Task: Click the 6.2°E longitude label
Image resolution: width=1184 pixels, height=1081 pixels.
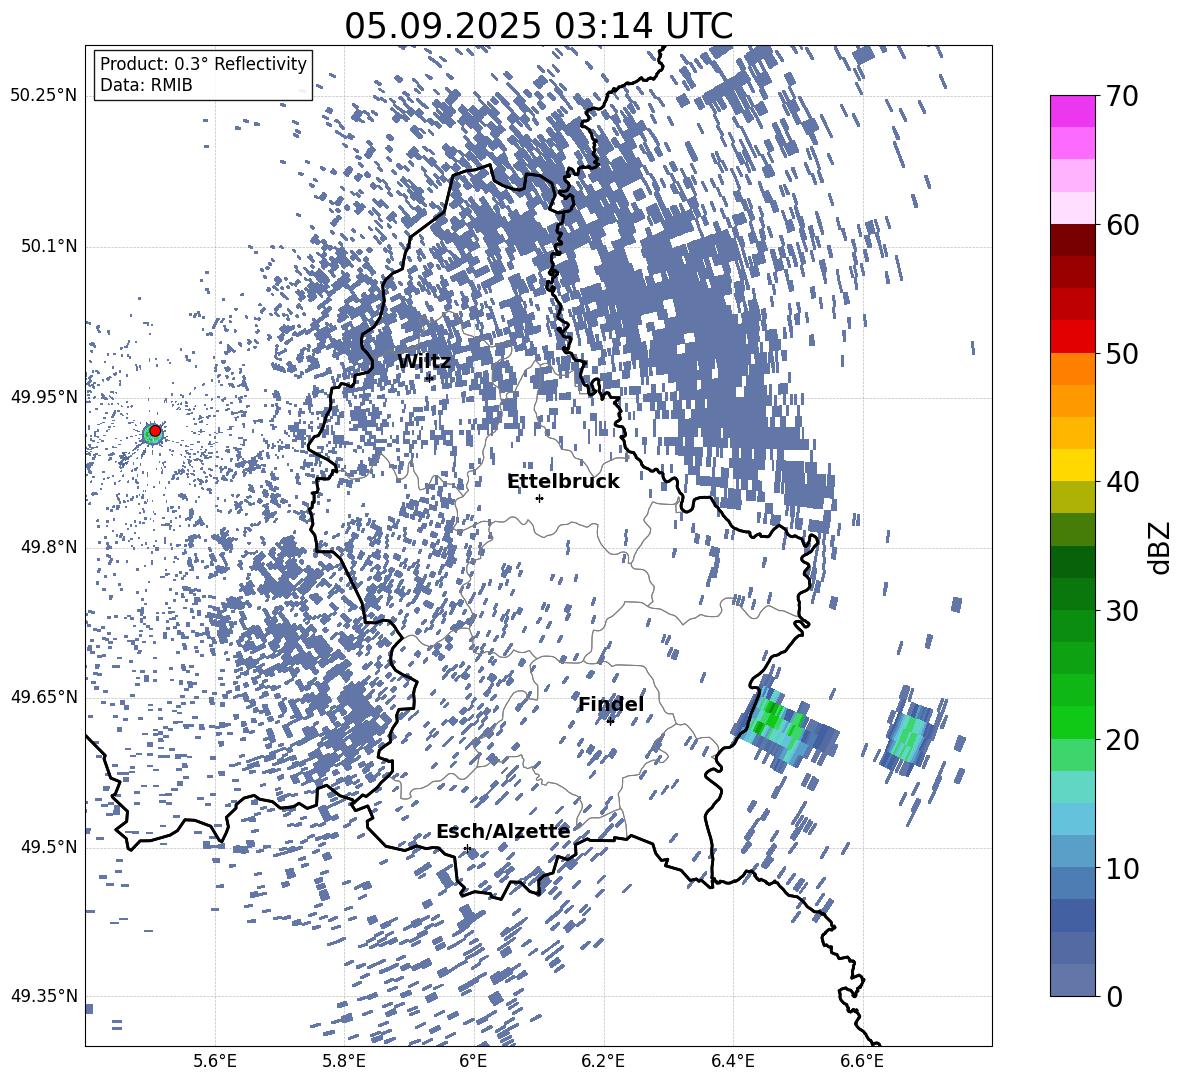Action: click(x=603, y=1061)
